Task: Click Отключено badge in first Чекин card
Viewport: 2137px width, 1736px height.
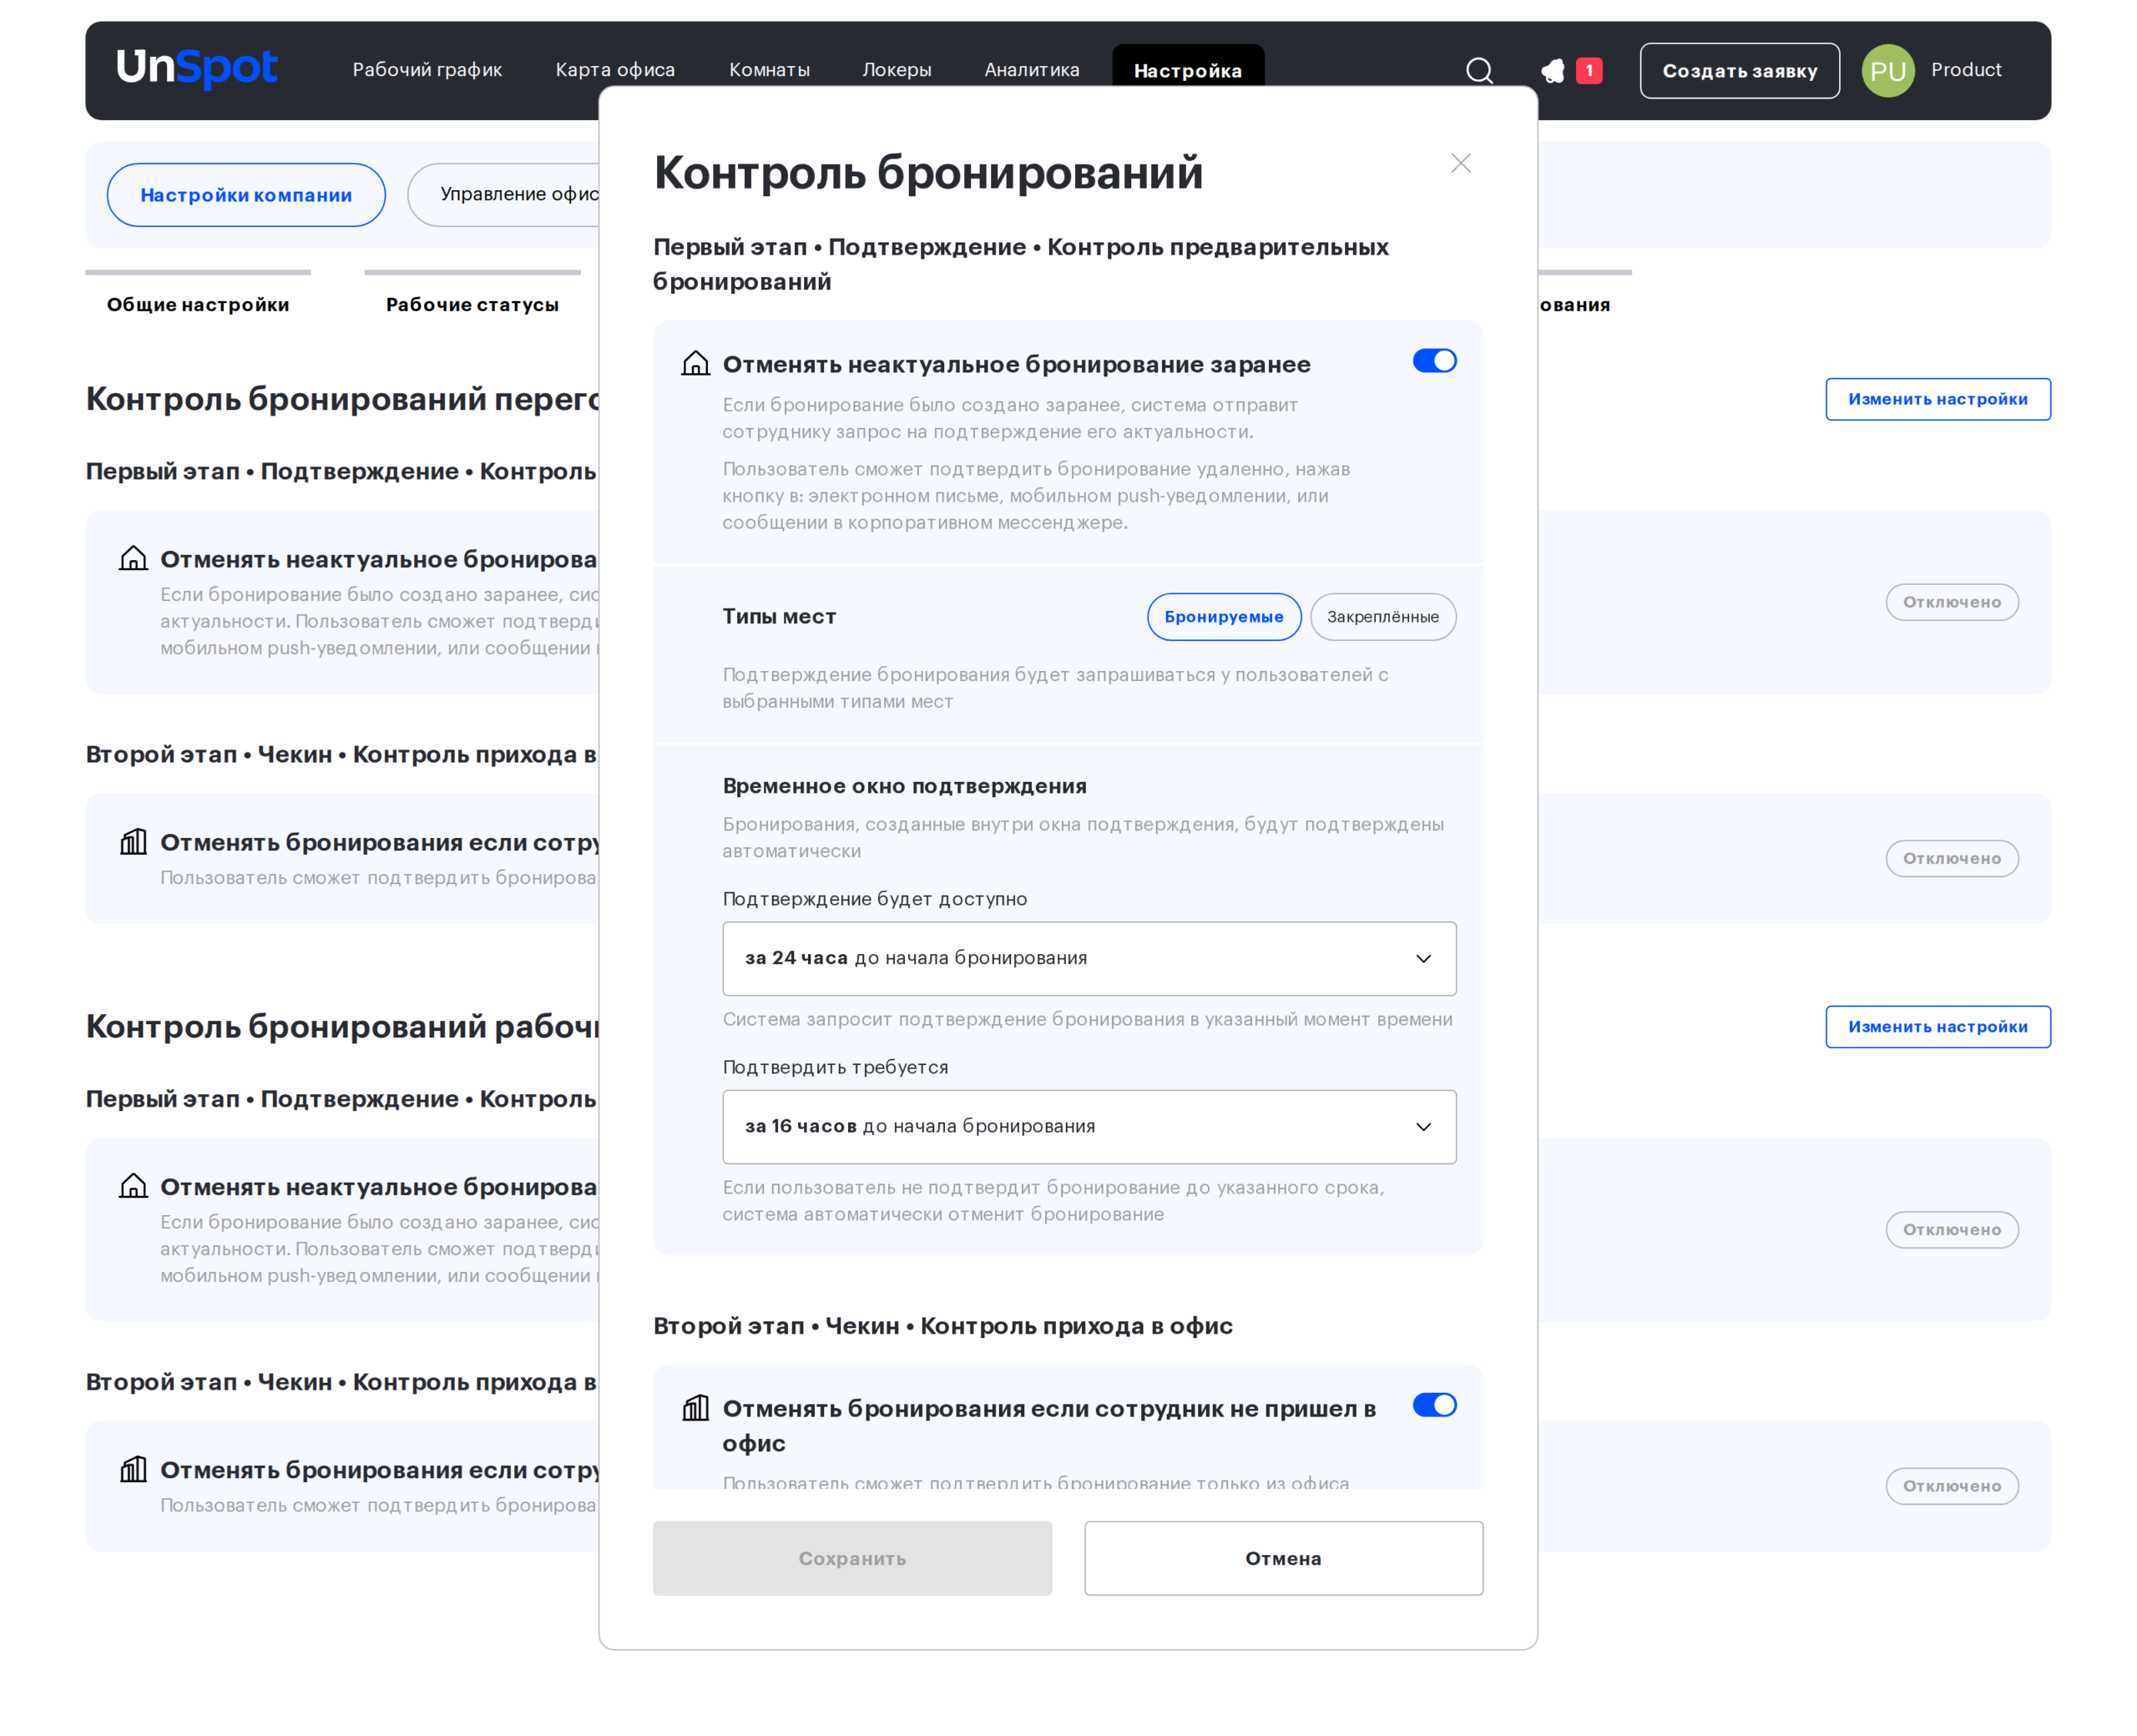Action: click(x=1951, y=858)
